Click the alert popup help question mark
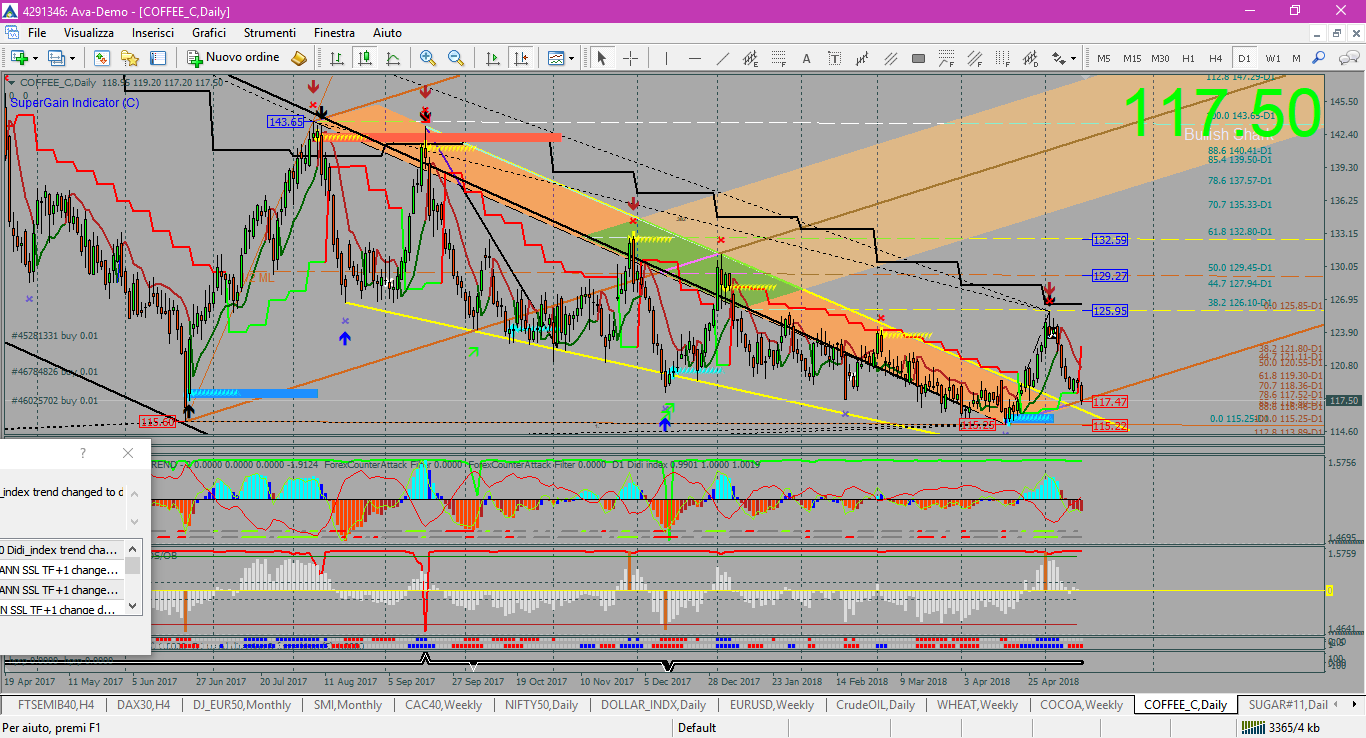The height and width of the screenshot is (738, 1366). (83, 453)
